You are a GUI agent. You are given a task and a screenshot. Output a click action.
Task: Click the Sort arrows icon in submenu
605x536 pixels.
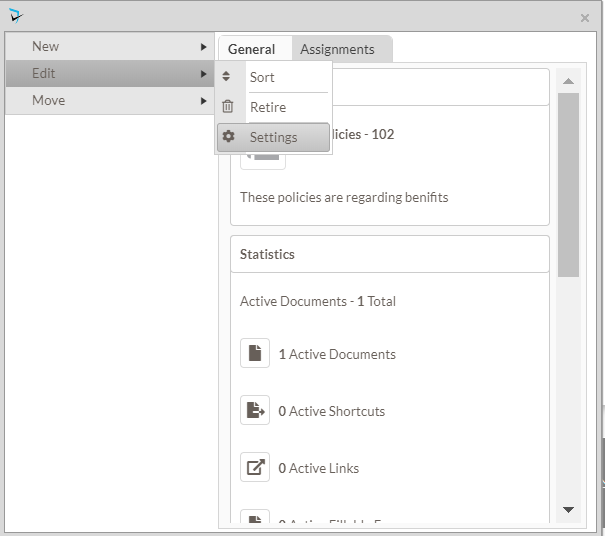227,77
